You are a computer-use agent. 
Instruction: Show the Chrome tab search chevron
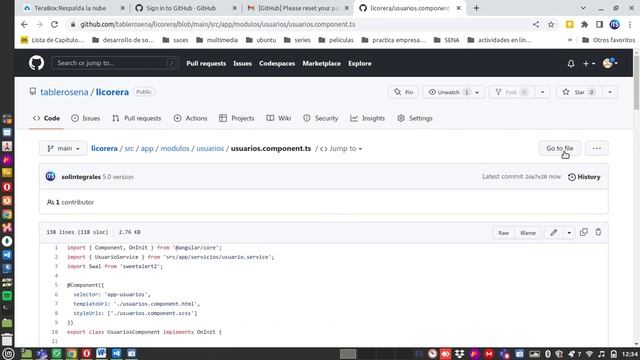(x=583, y=8)
